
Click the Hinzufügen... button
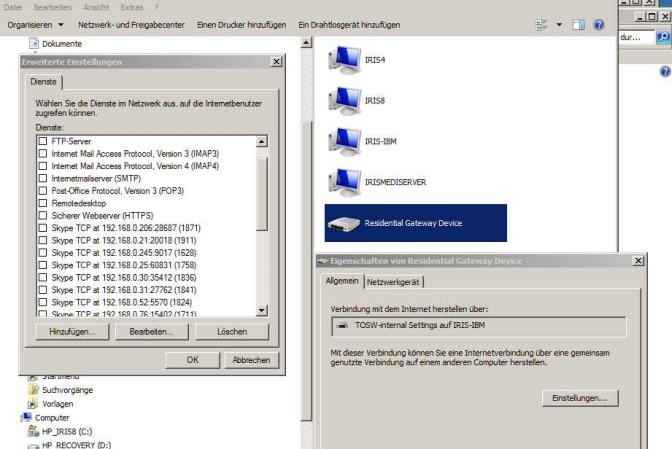click(x=72, y=332)
